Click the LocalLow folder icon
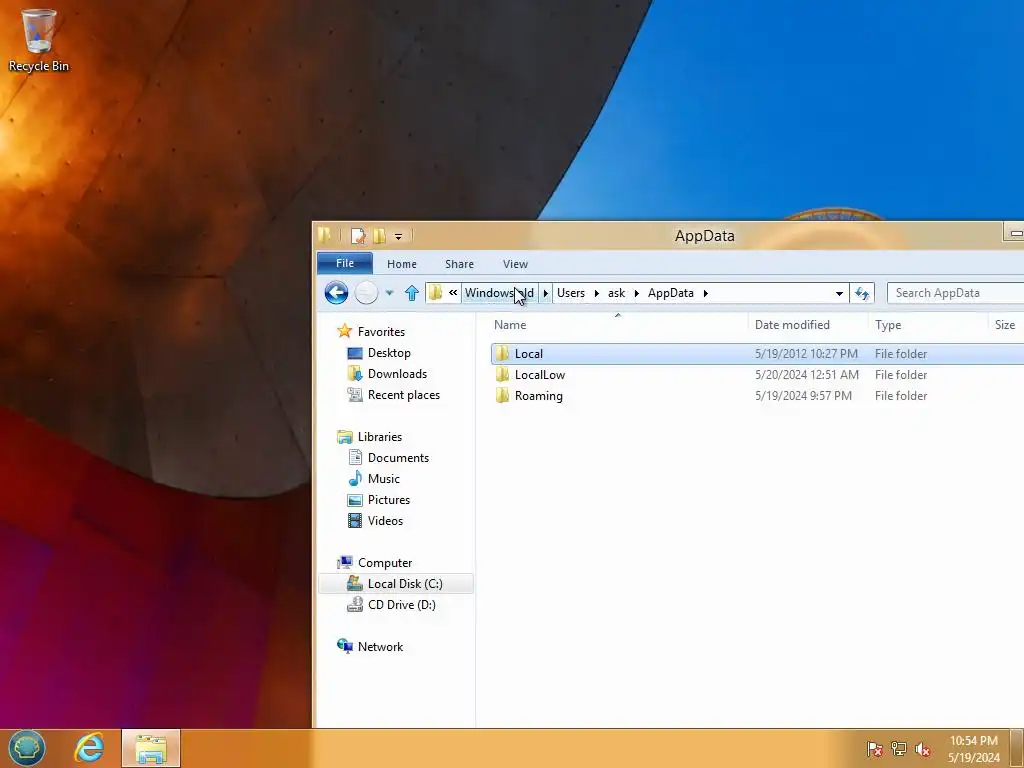 pos(502,374)
